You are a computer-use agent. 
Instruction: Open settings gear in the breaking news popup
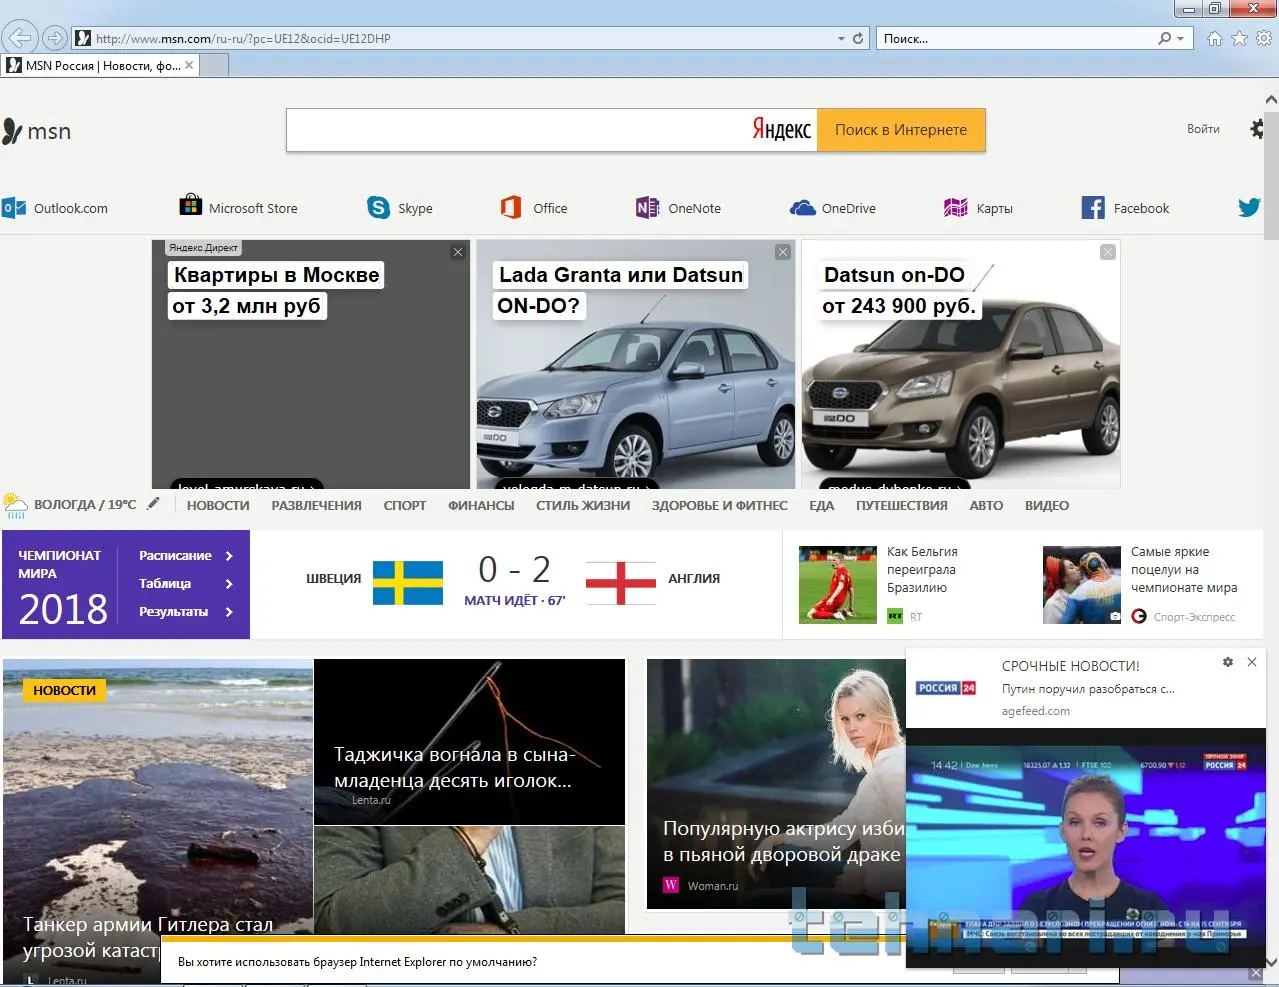(x=1228, y=662)
